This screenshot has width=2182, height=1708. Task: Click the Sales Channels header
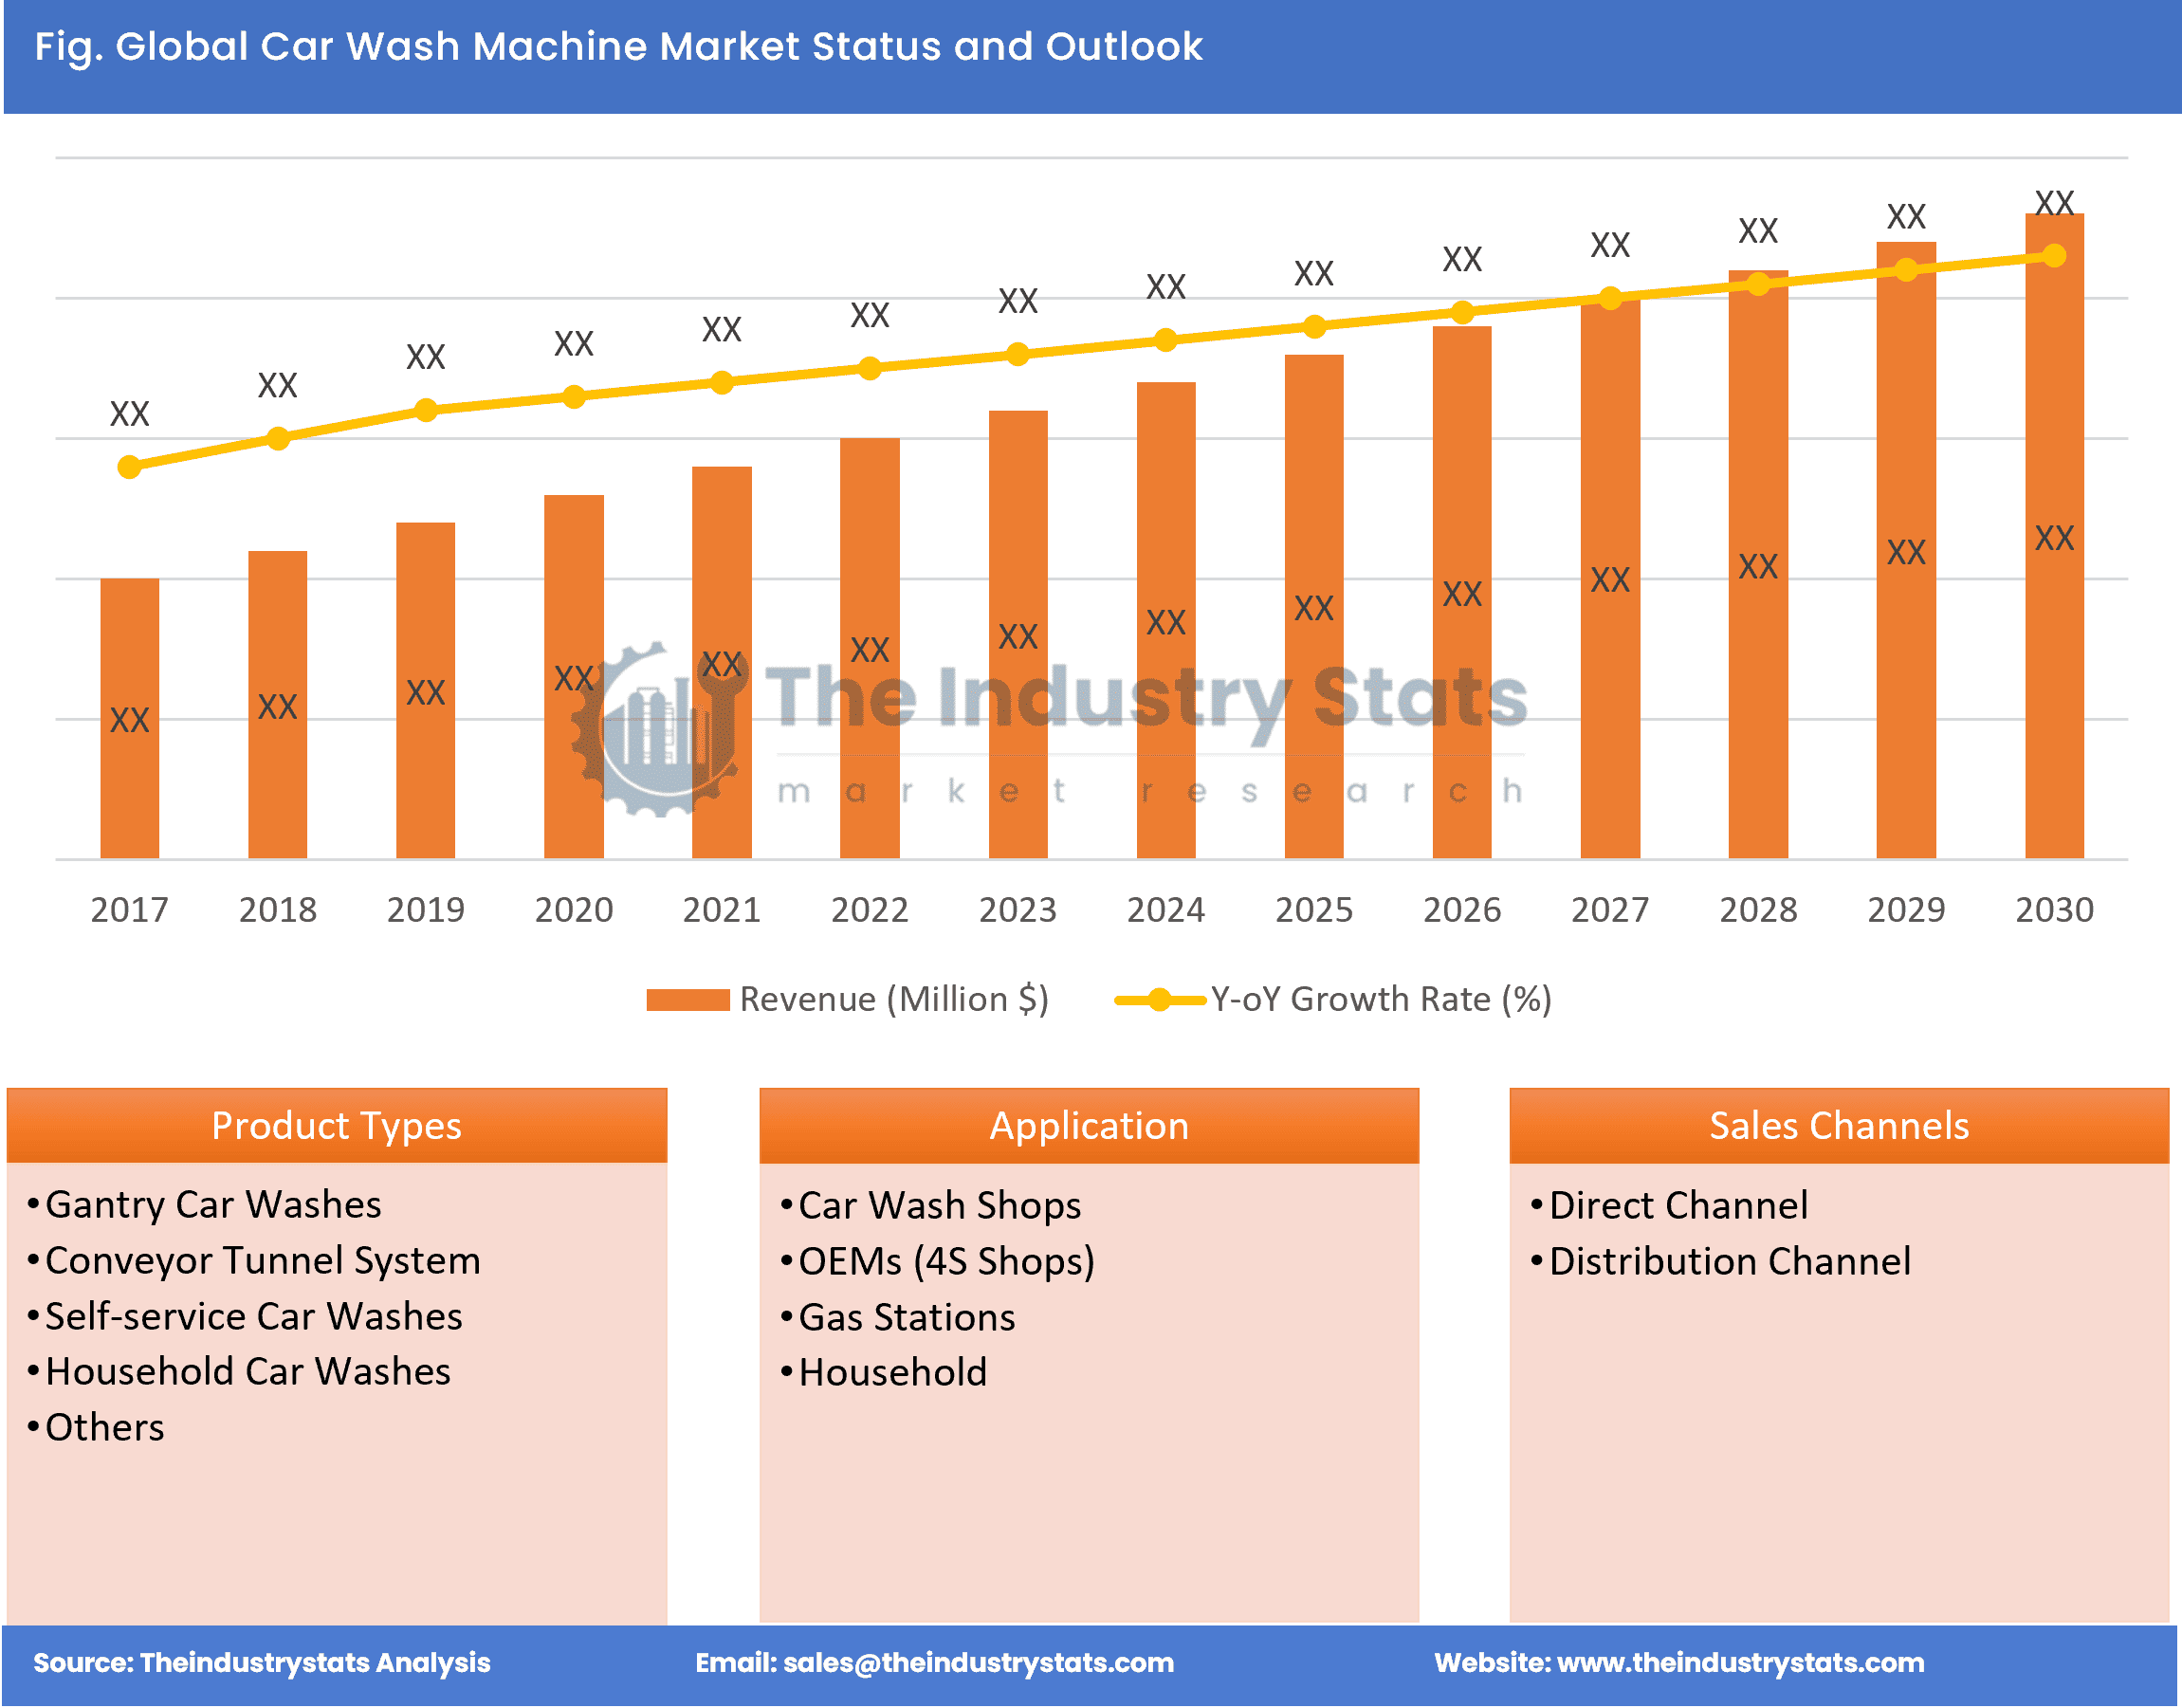tap(1839, 1126)
